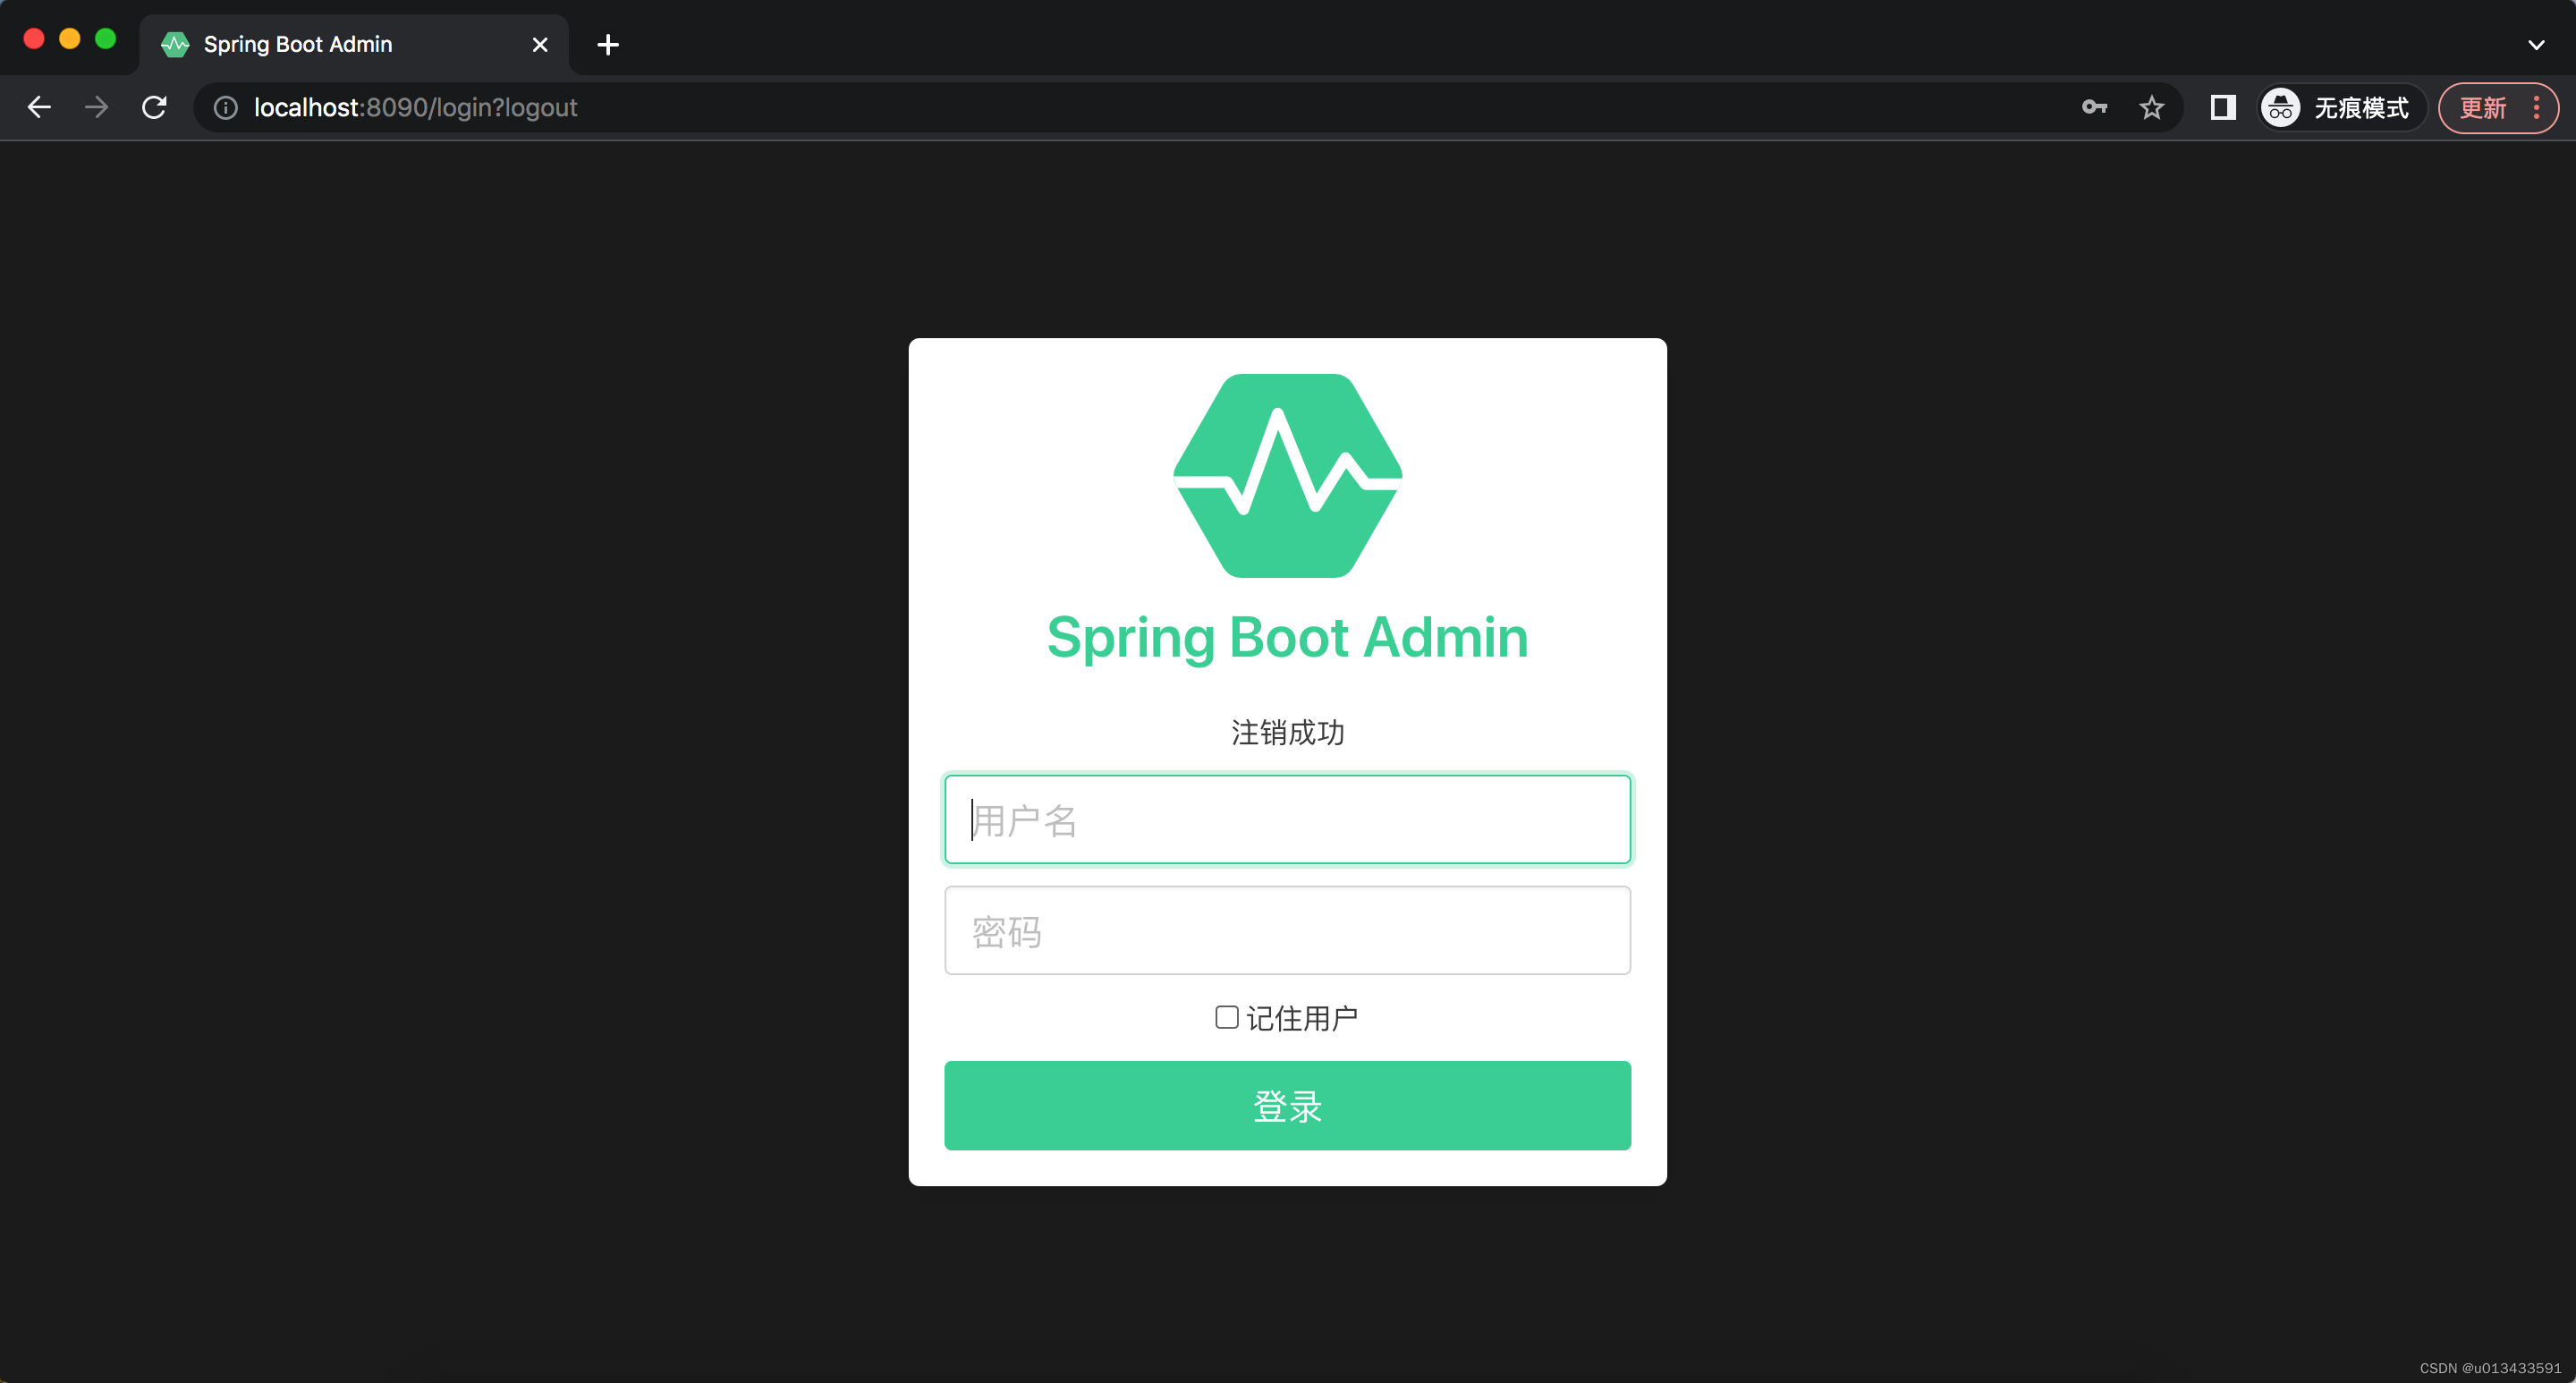This screenshot has width=2576, height=1383.
Task: Click the browser forward arrow
Action: pyautogui.click(x=97, y=107)
